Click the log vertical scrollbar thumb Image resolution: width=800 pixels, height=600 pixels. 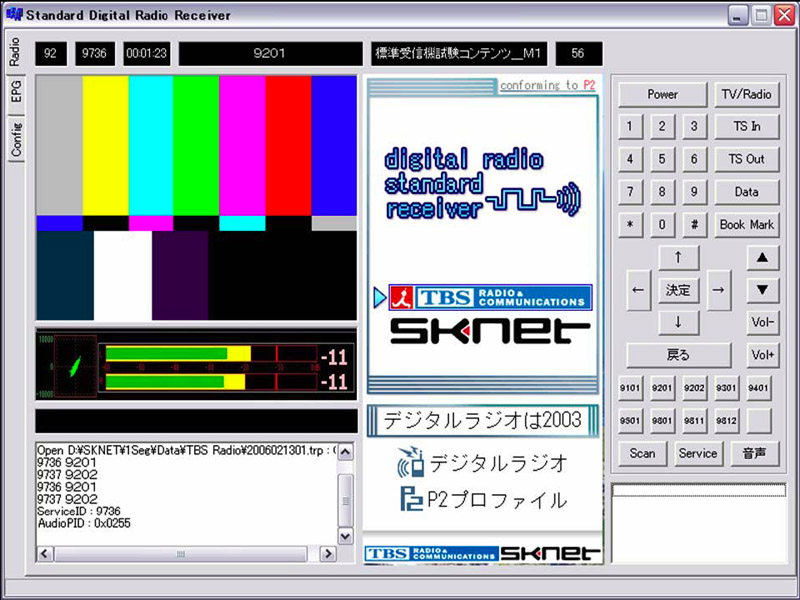click(x=345, y=501)
